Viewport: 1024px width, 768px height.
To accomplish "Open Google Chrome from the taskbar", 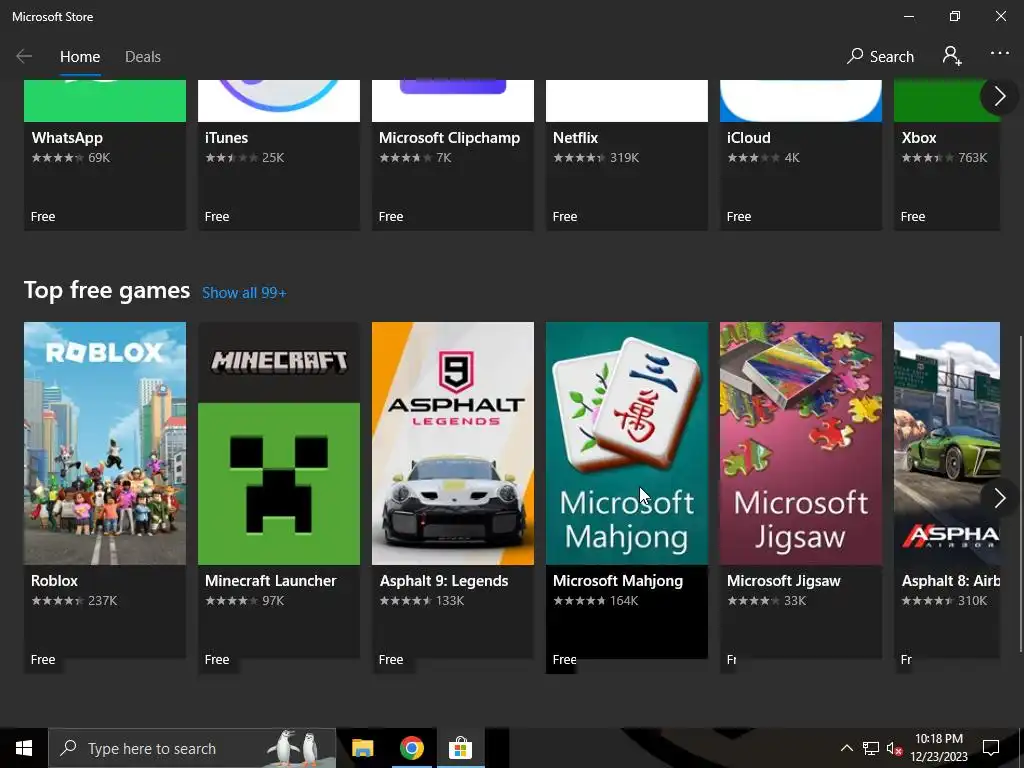I will (x=411, y=748).
